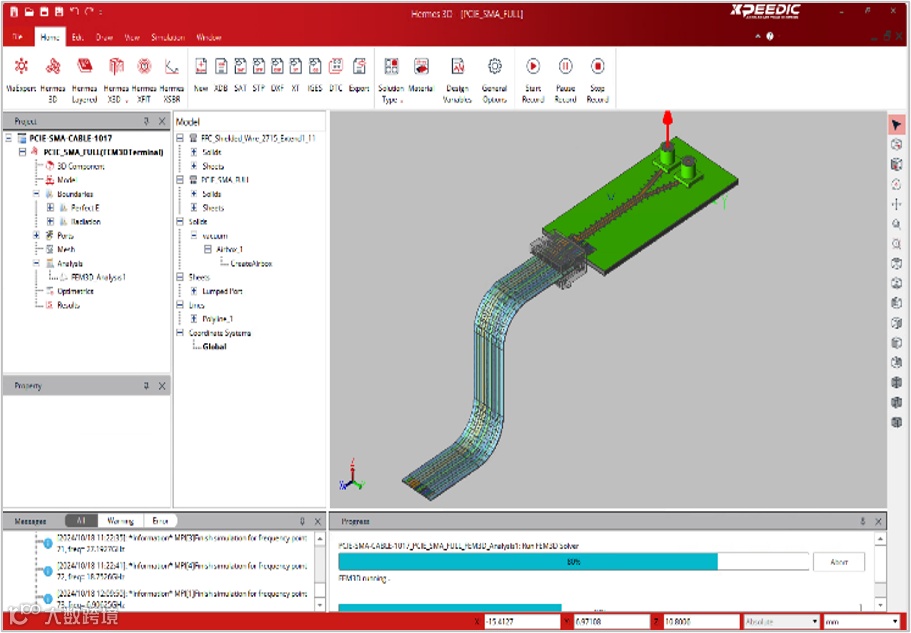This screenshot has width=911, height=633.
Task: Open the Hermes XSBR module
Action: 171,80
